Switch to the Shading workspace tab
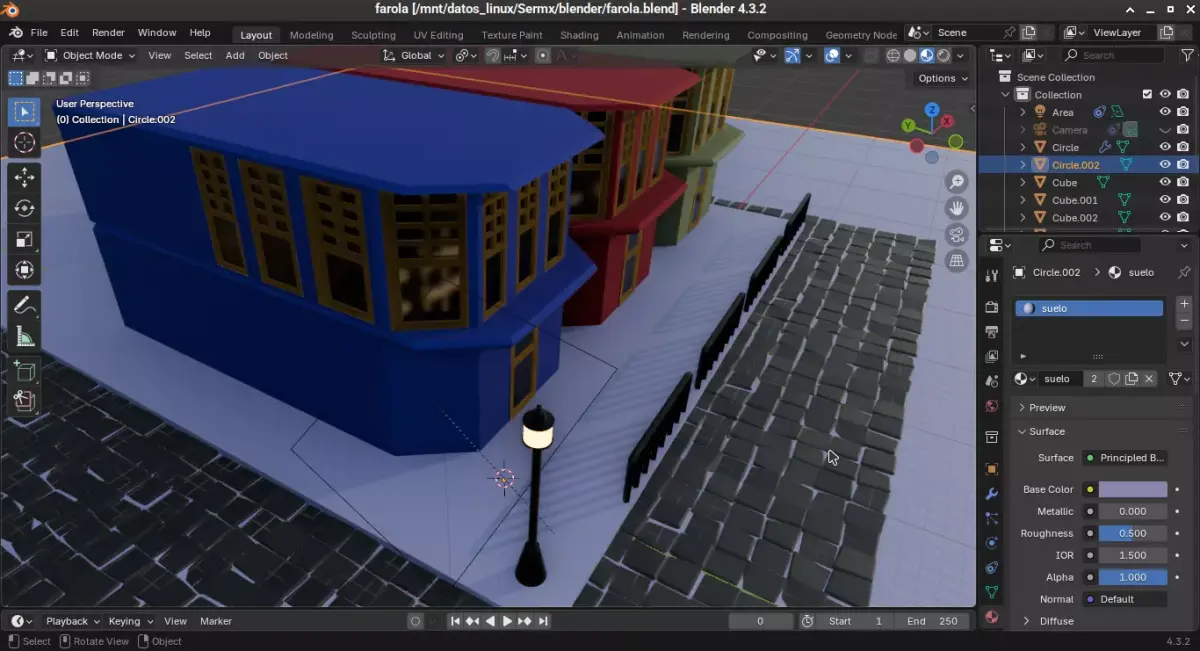This screenshot has height=651, width=1200. tap(579, 35)
